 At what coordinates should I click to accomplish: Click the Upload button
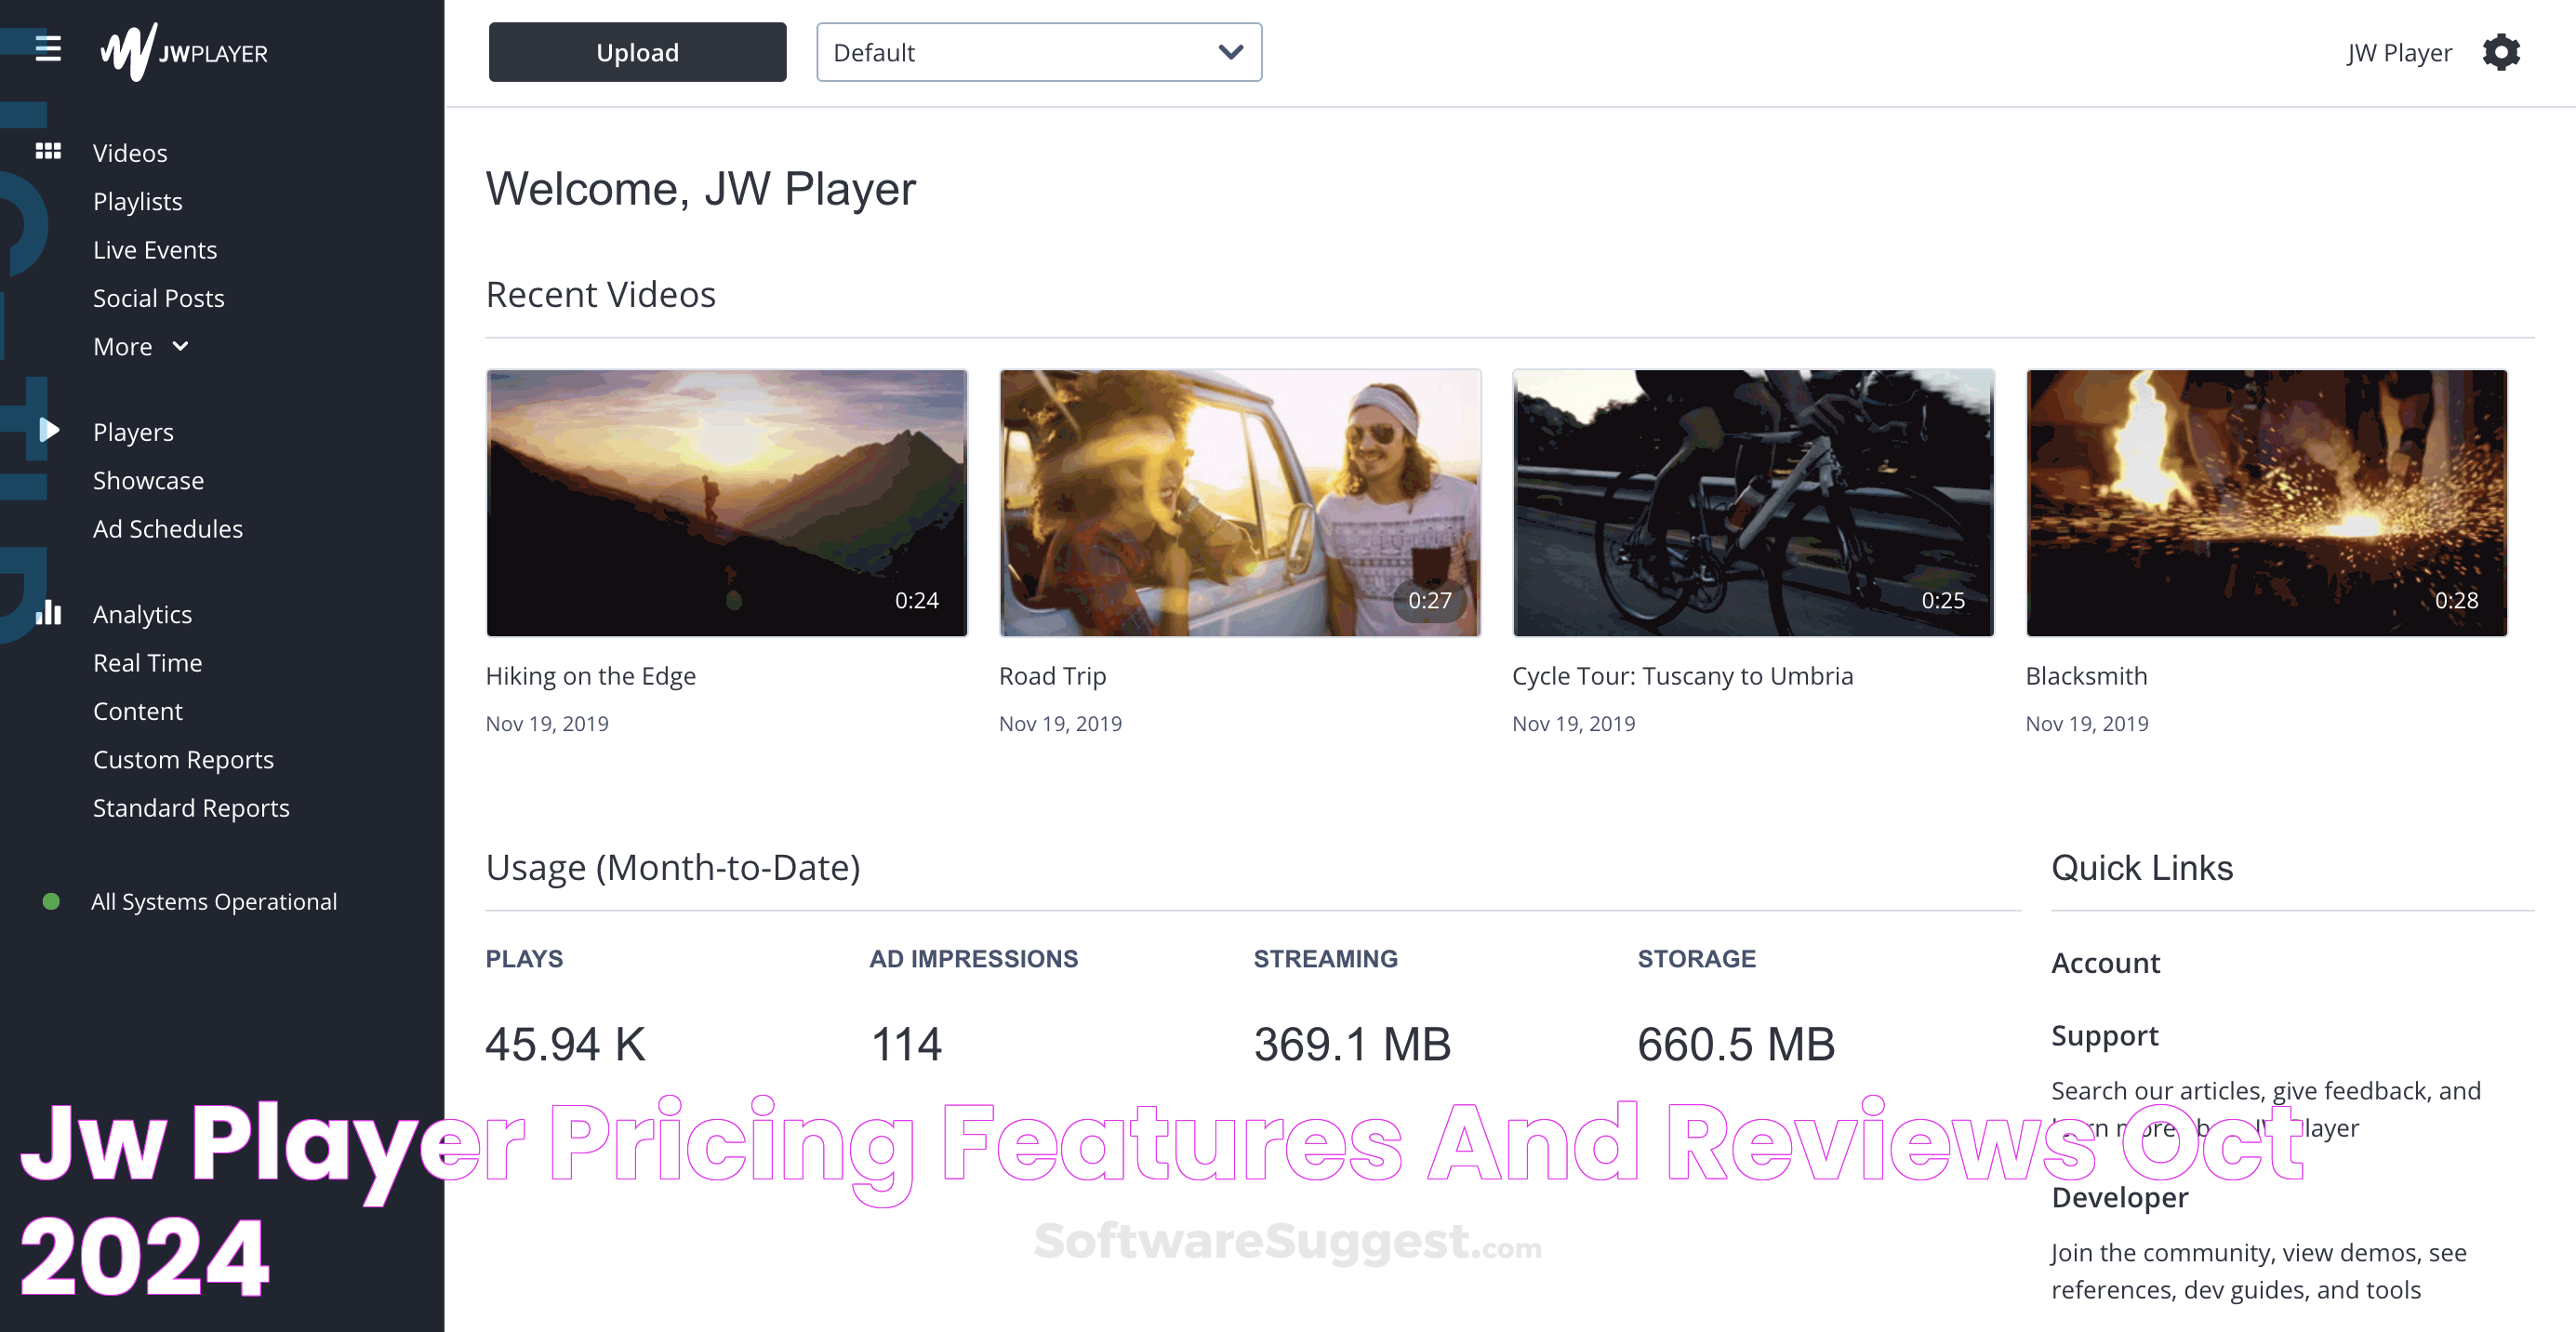(637, 52)
